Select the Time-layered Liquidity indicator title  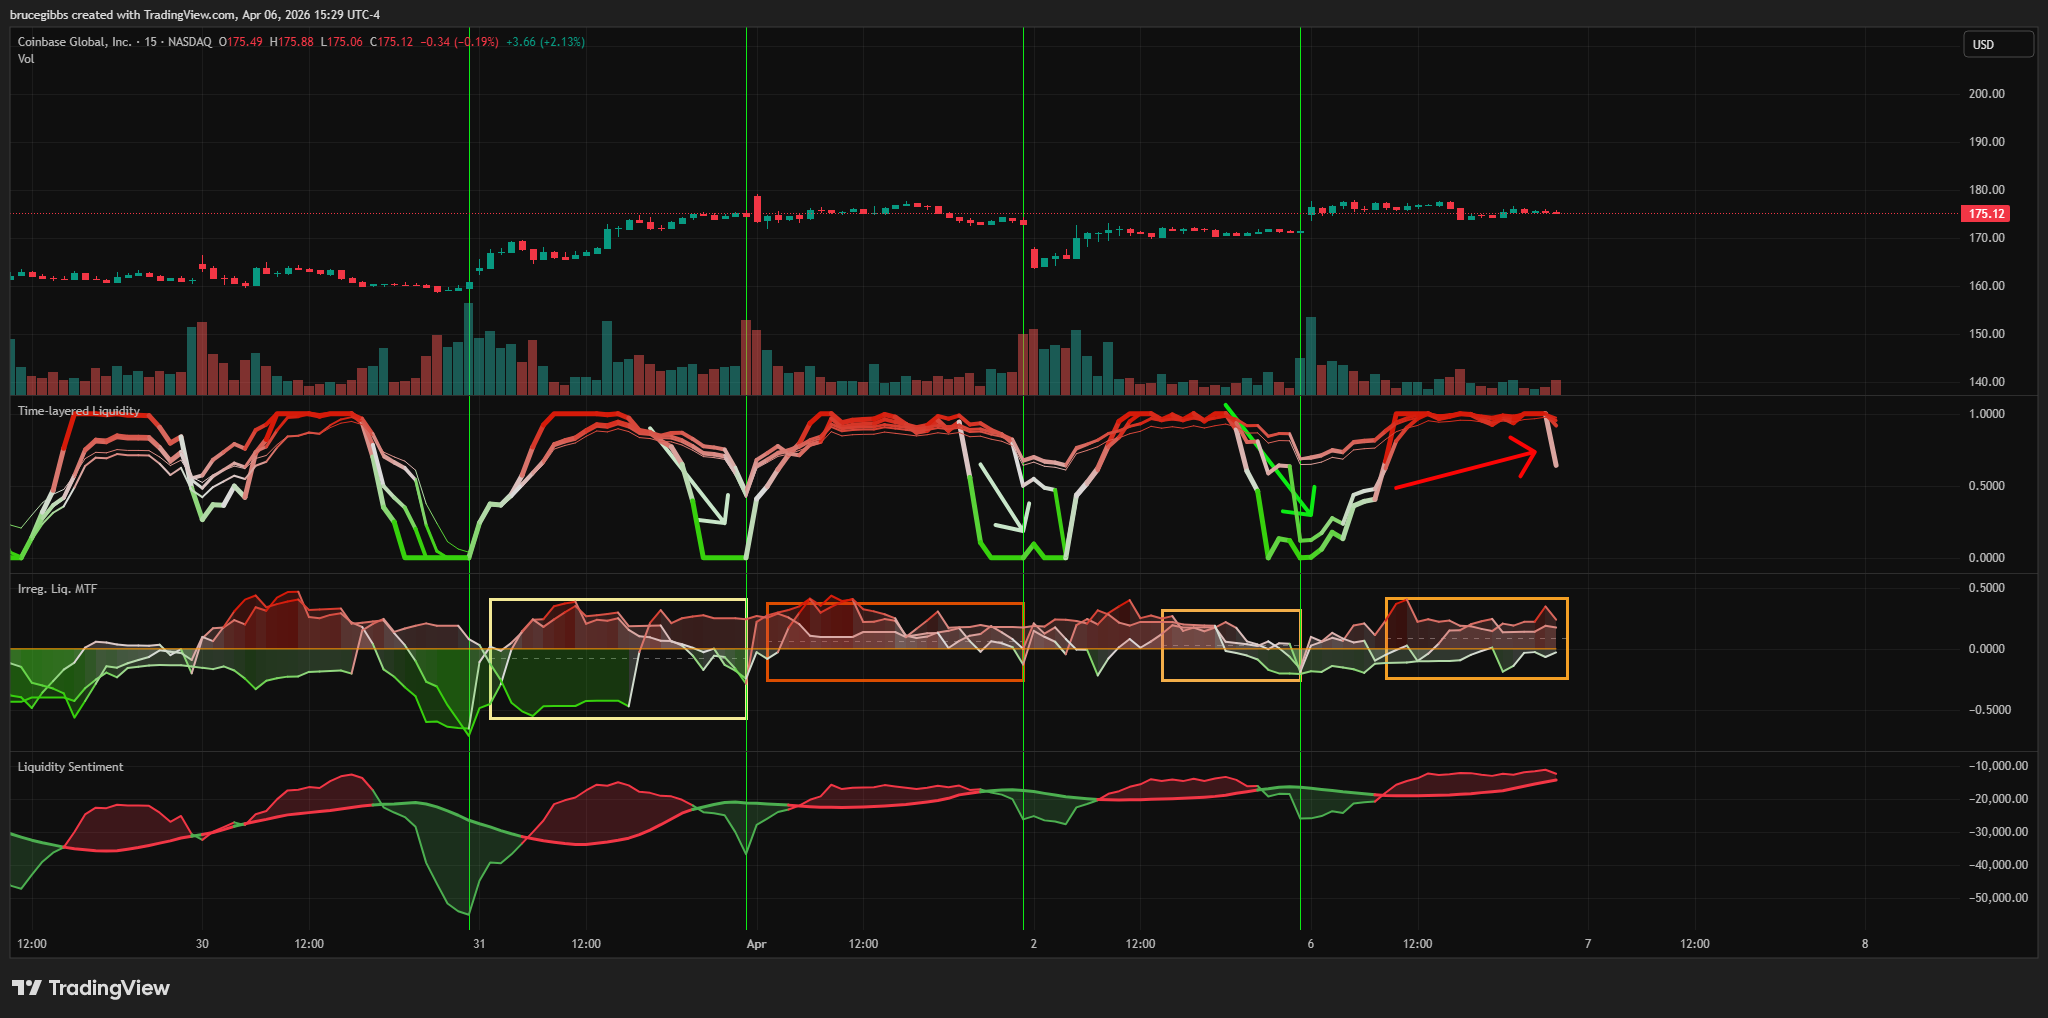click(x=78, y=411)
